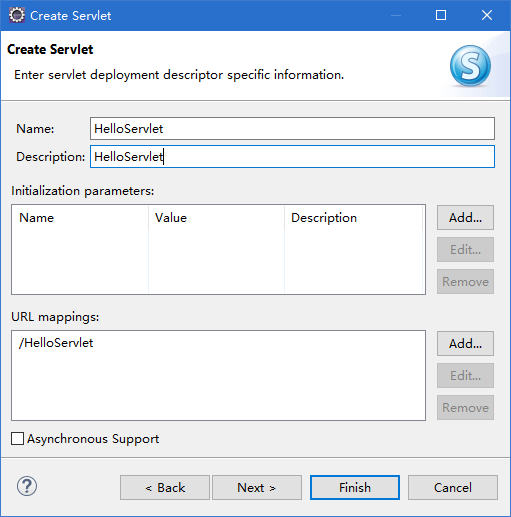Enable the Asynchronous Support checkbox
Image resolution: width=511 pixels, height=517 pixels.
click(x=17, y=439)
